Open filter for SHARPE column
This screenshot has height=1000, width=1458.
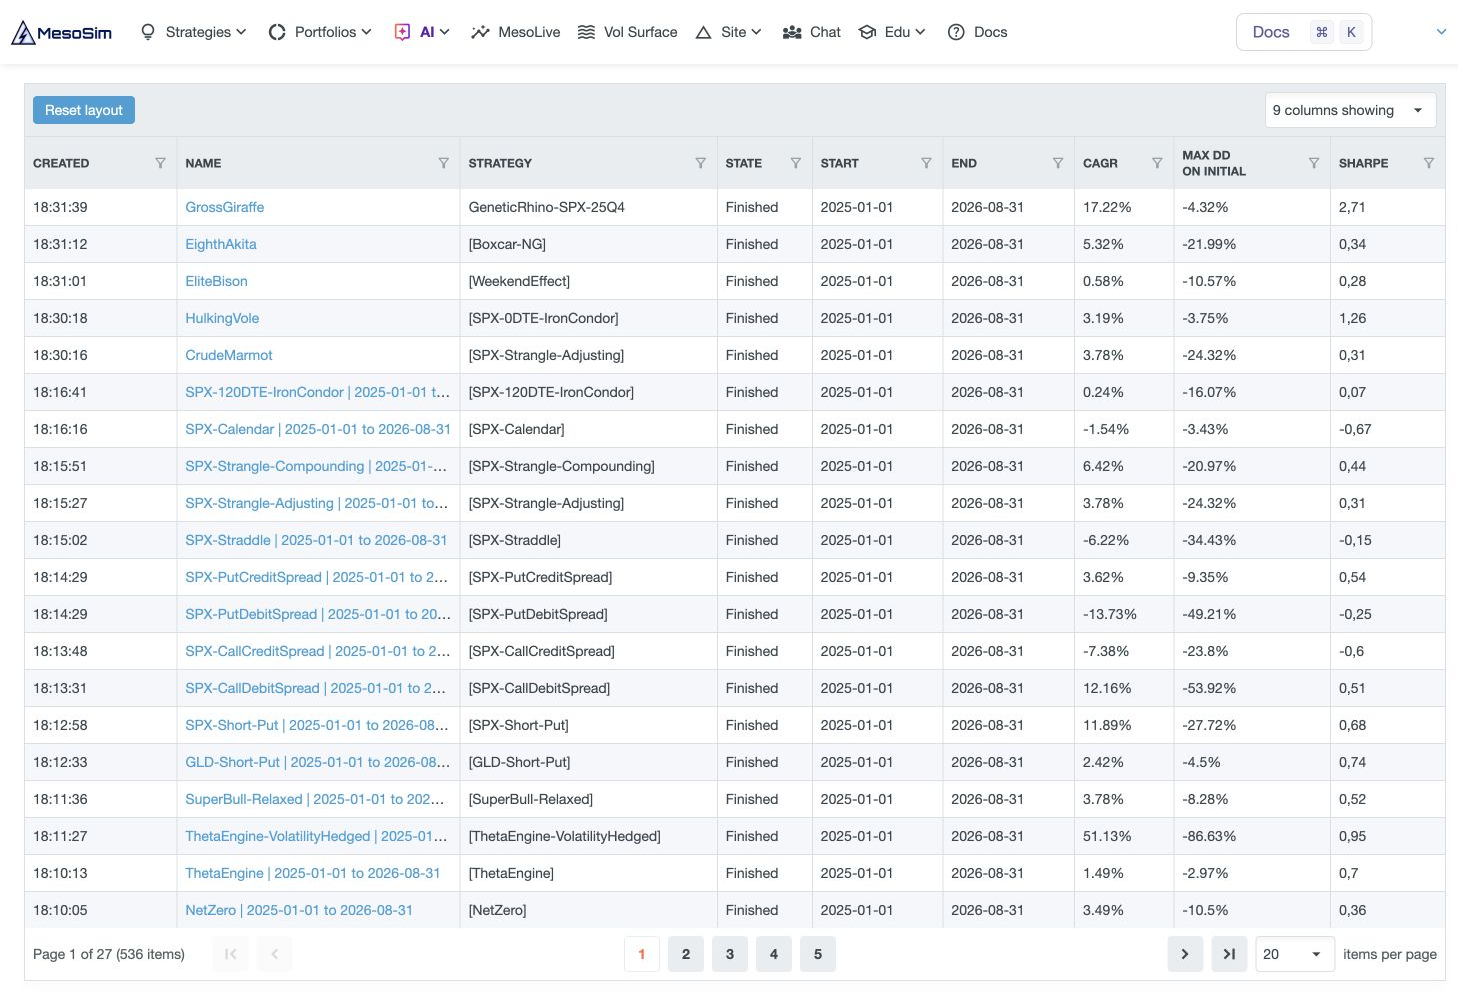pos(1428,163)
